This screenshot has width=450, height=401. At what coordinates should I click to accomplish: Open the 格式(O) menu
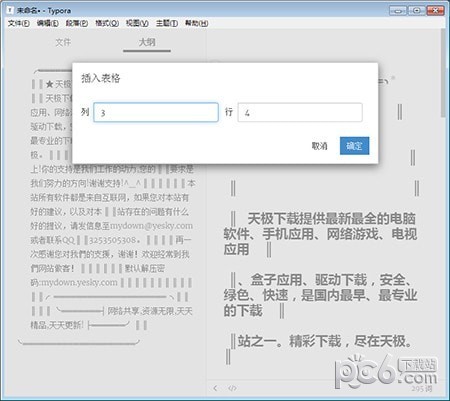pyautogui.click(x=107, y=23)
